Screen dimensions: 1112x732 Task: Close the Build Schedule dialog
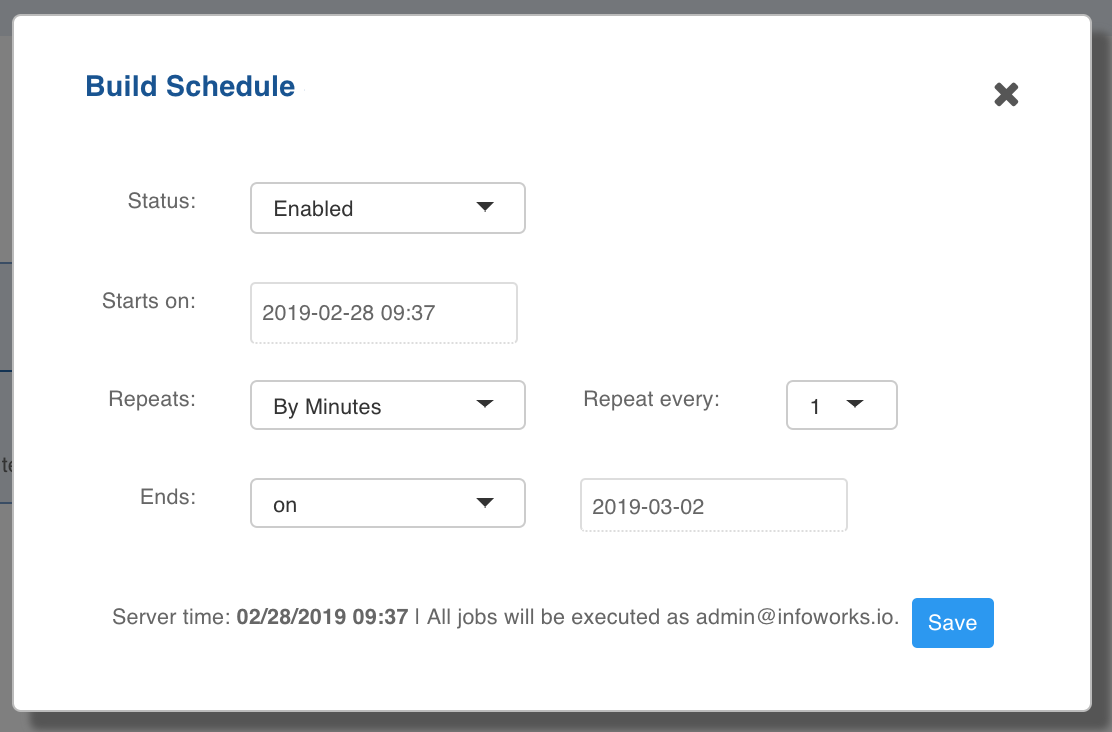(x=1006, y=94)
